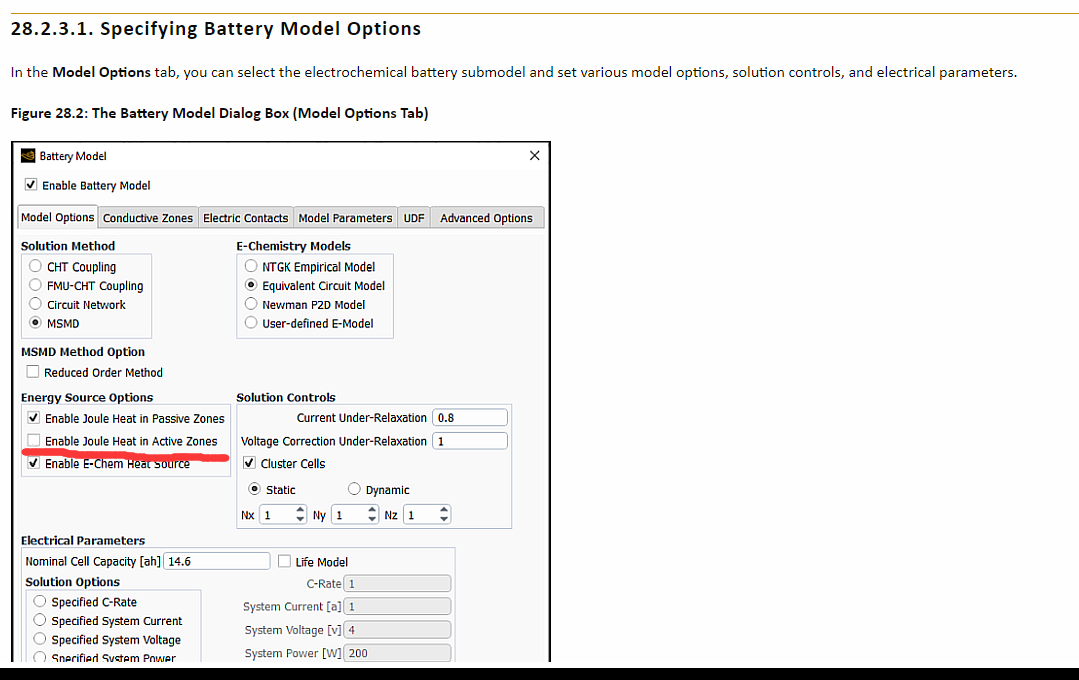This screenshot has width=1079, height=680.
Task: Click the Nominal Cell Capacity input field
Action: click(x=217, y=561)
